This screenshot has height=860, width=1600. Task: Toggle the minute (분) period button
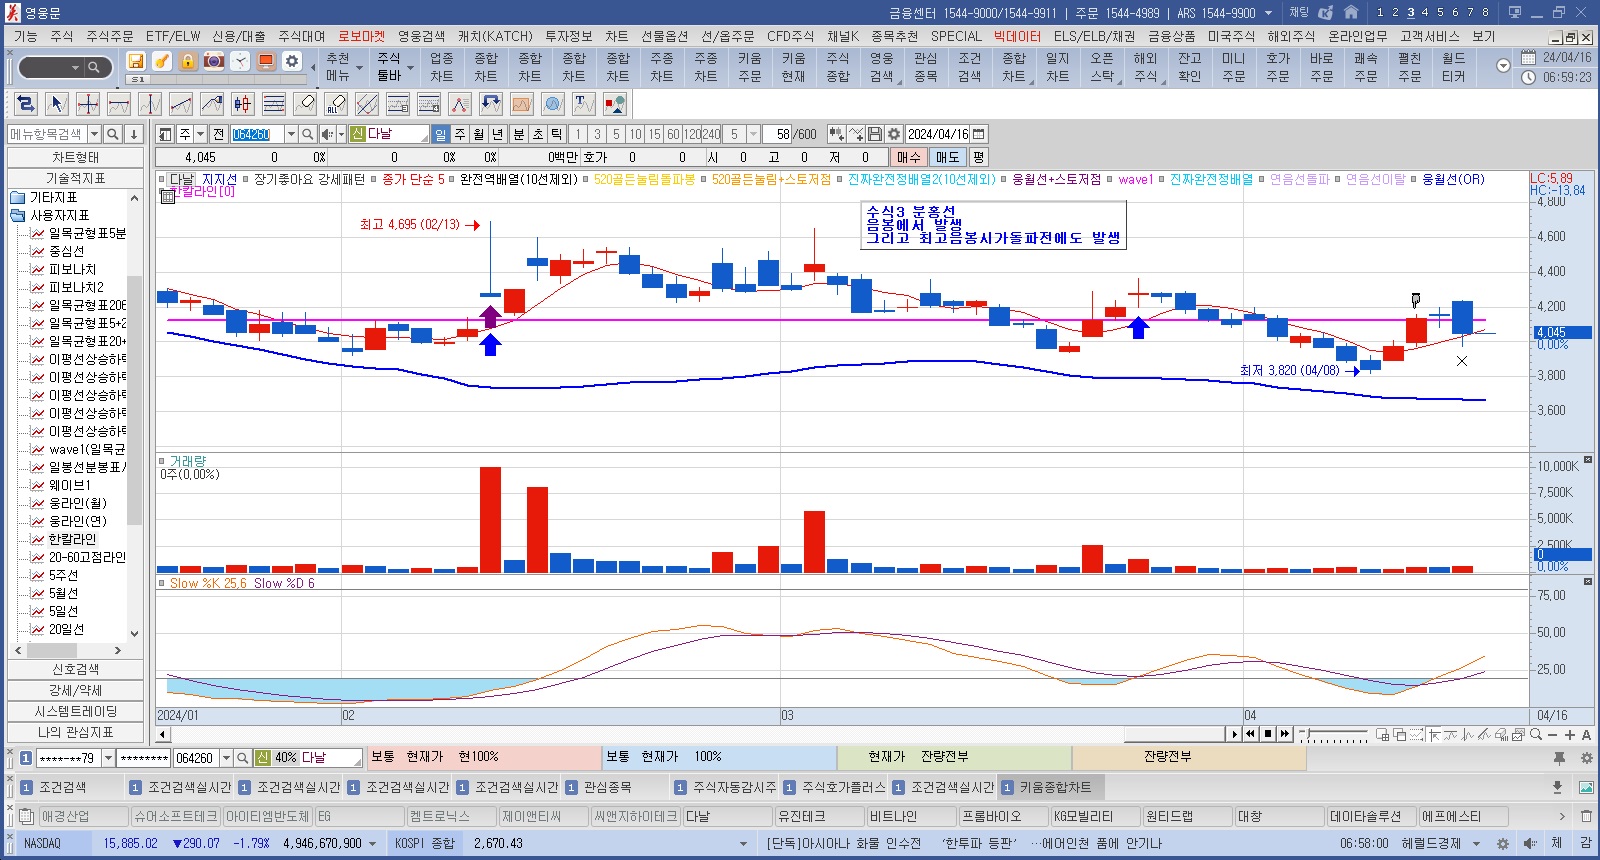pyautogui.click(x=518, y=134)
